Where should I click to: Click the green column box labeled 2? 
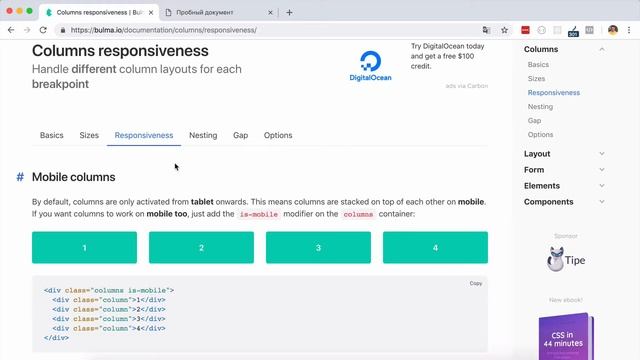tap(201, 247)
